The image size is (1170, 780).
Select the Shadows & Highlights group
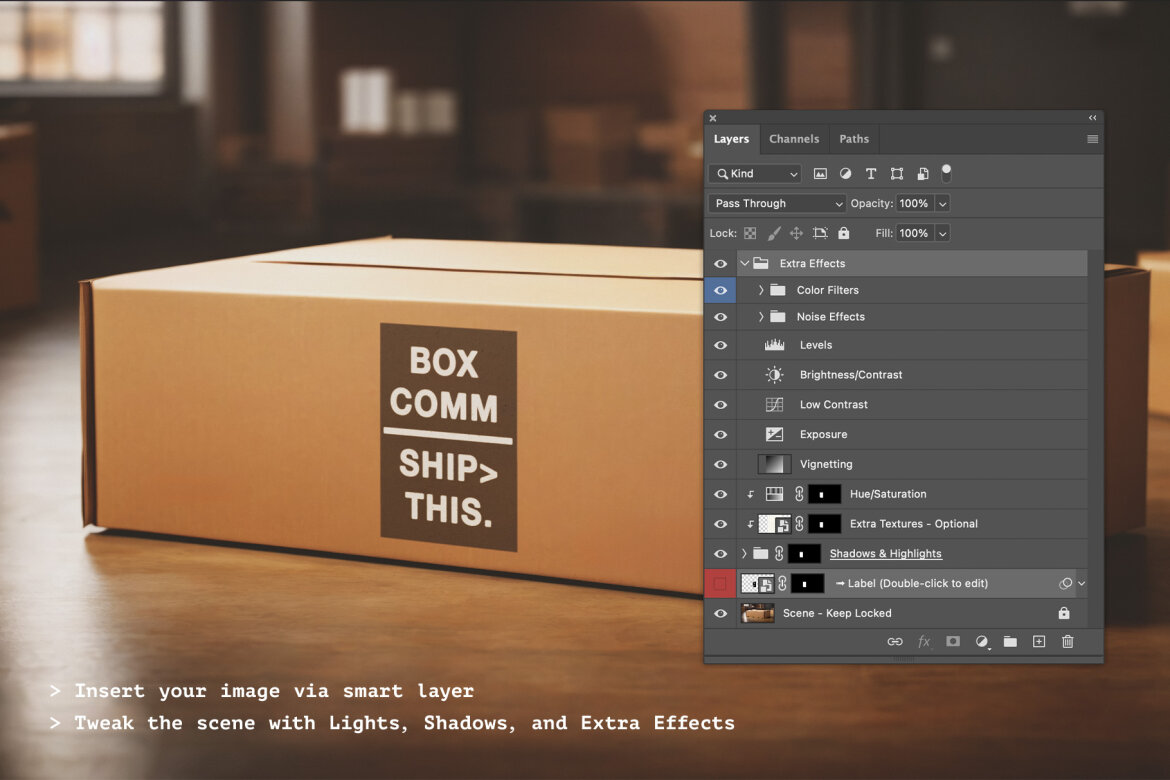[886, 553]
